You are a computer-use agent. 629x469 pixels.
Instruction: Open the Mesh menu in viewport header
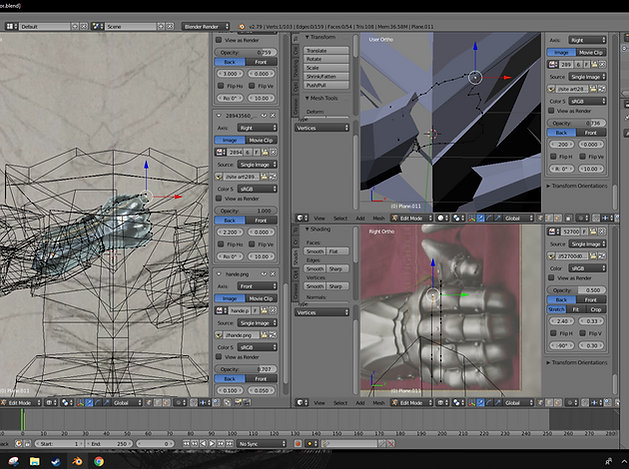[379, 217]
